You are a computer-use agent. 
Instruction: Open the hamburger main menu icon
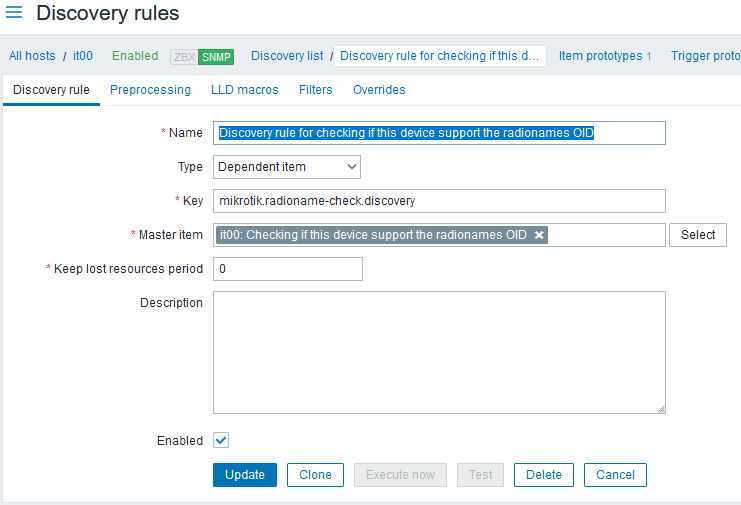[14, 13]
